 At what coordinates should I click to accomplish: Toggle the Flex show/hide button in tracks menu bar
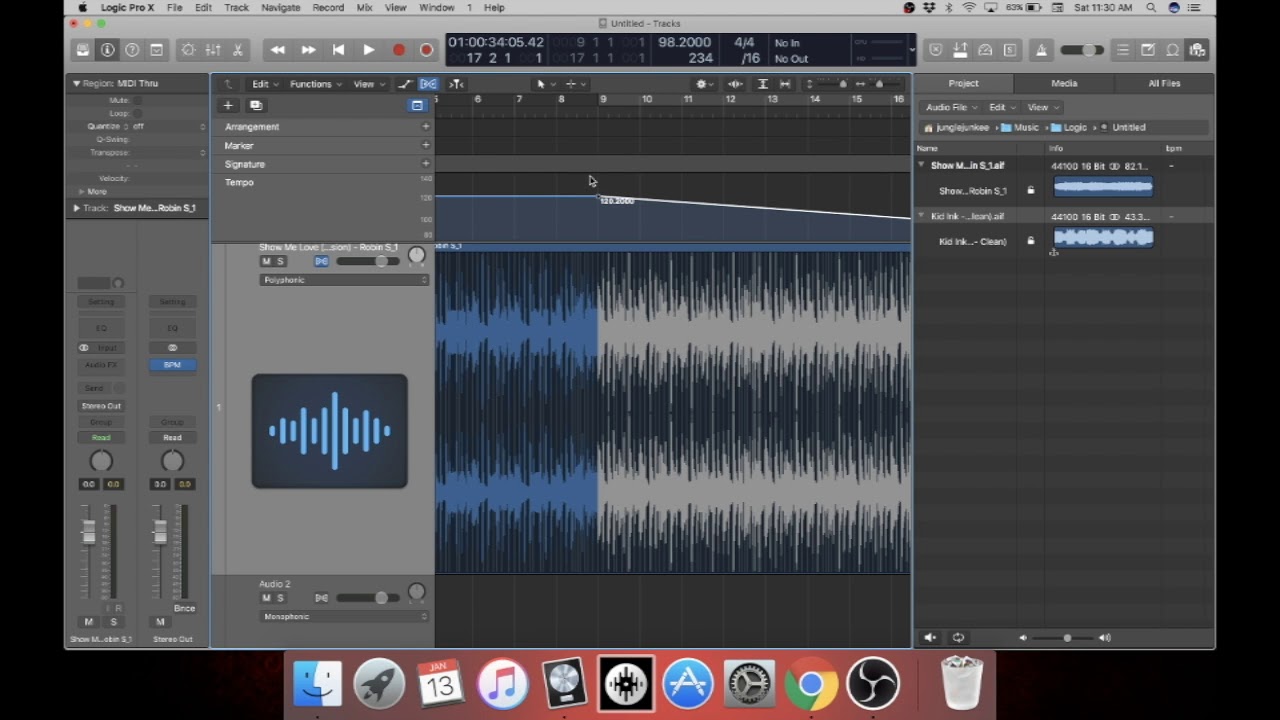428,84
